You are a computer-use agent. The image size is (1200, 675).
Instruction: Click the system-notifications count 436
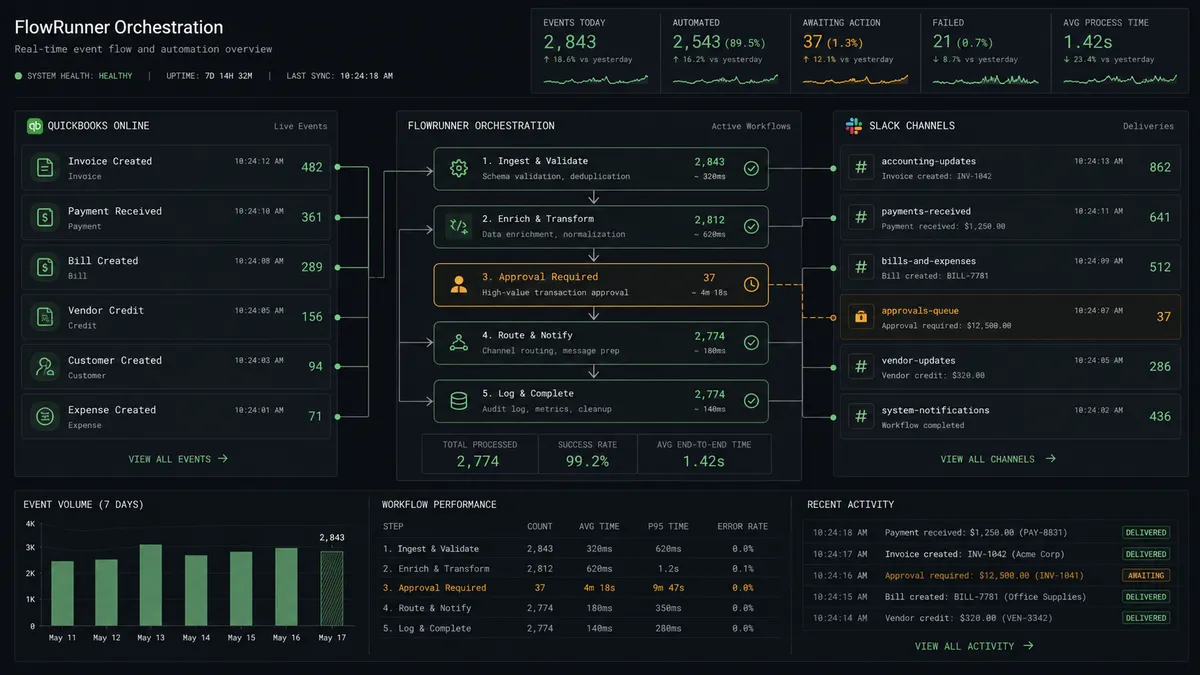click(x=1160, y=416)
